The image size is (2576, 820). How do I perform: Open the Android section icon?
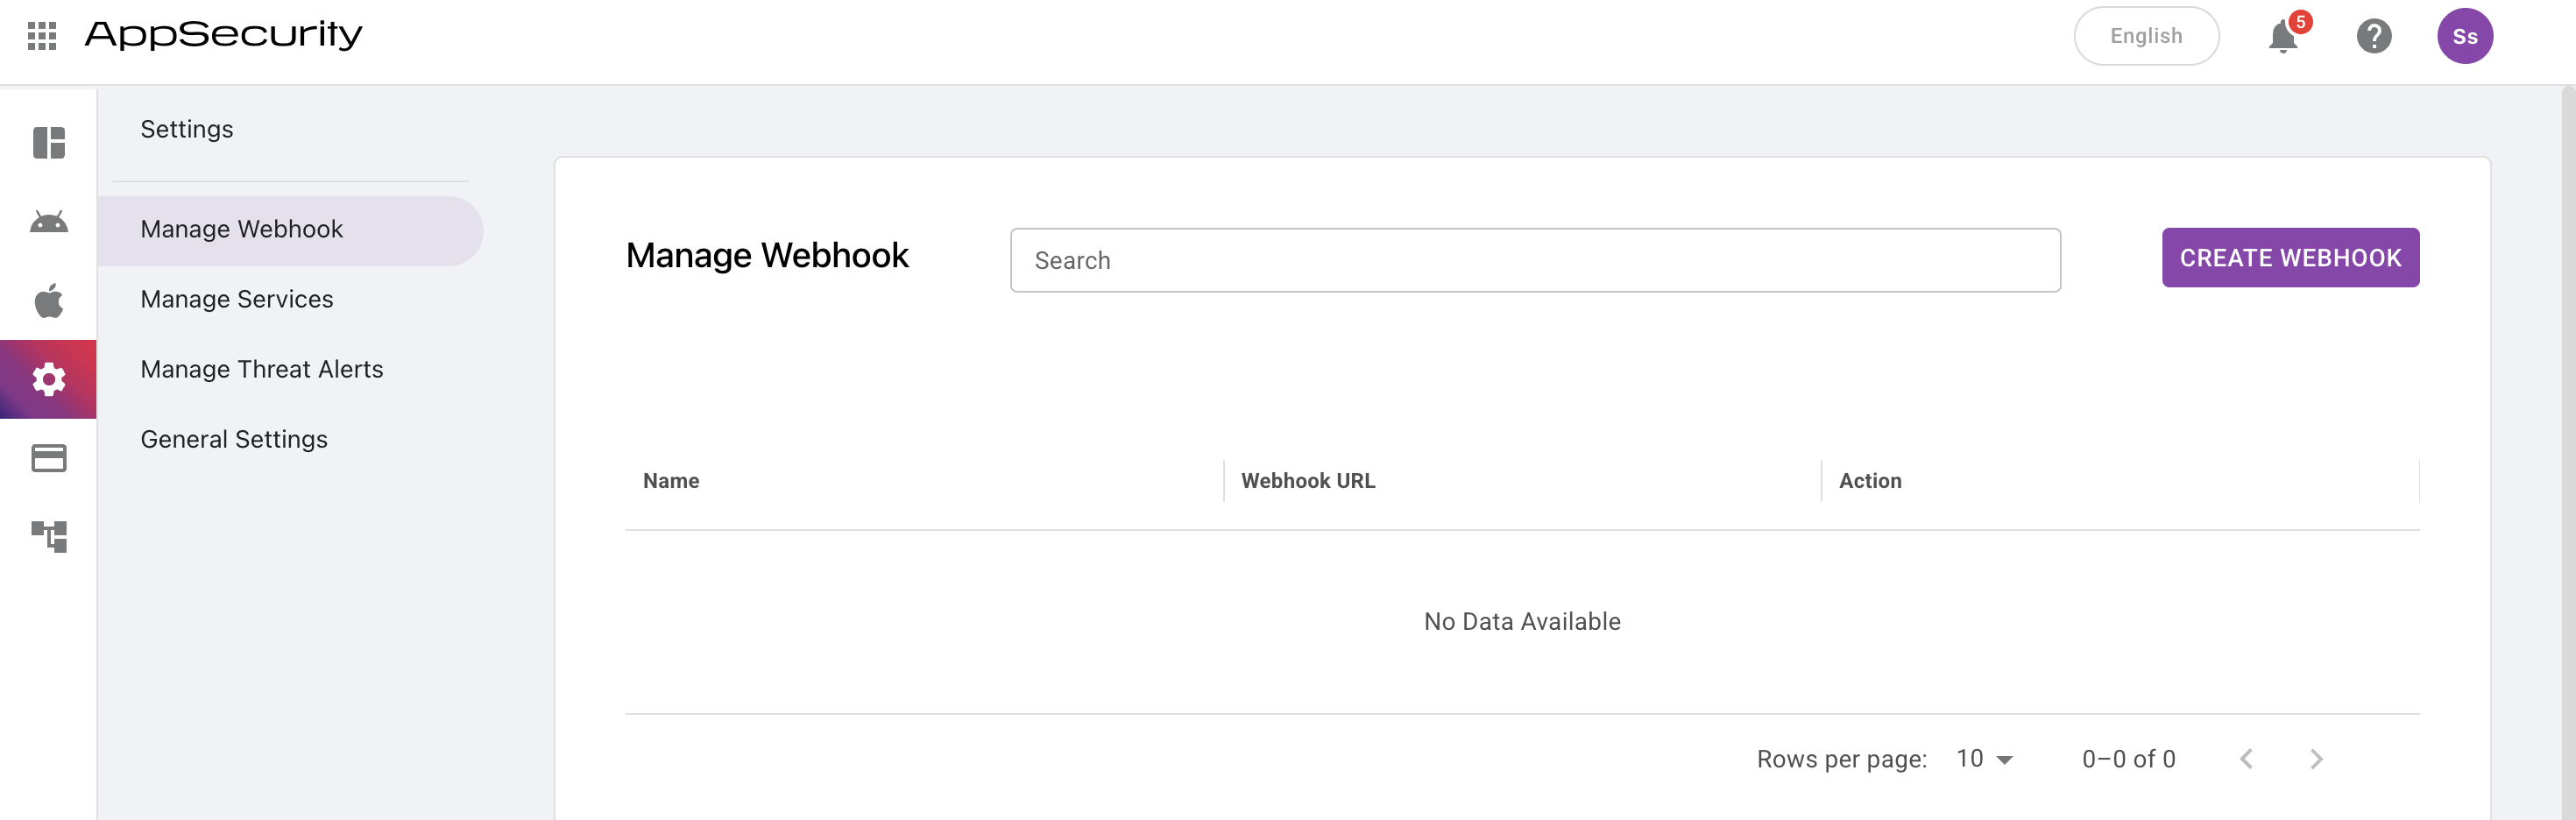click(49, 222)
